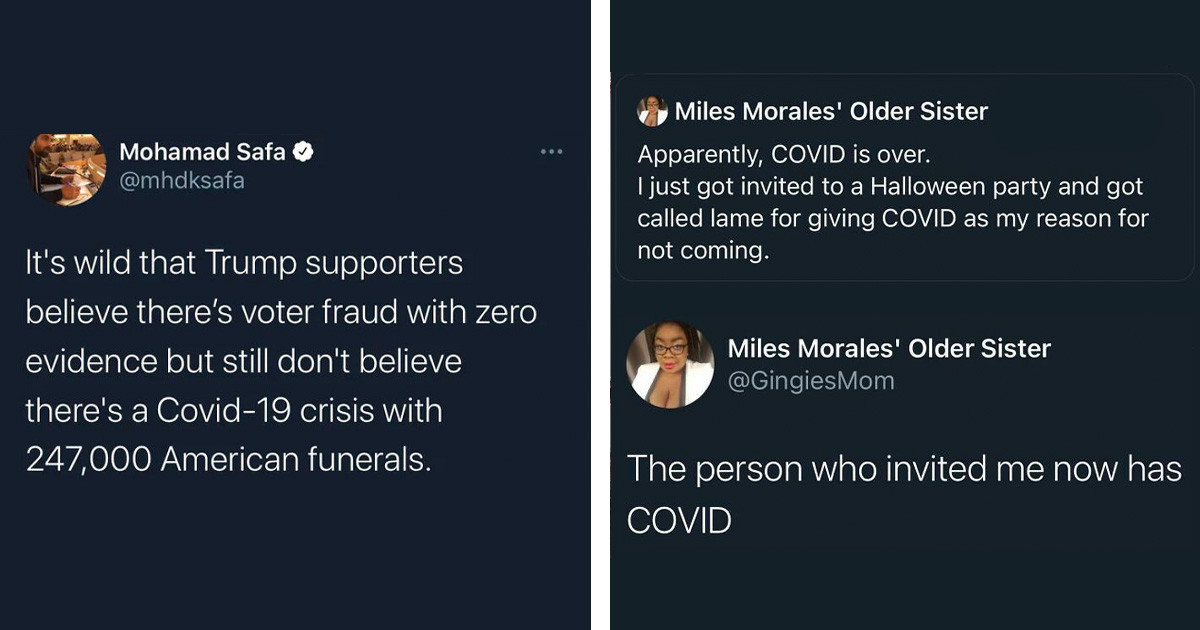Click the verified badge next to Mohamad Safa
The image size is (1200, 630).
click(x=300, y=151)
